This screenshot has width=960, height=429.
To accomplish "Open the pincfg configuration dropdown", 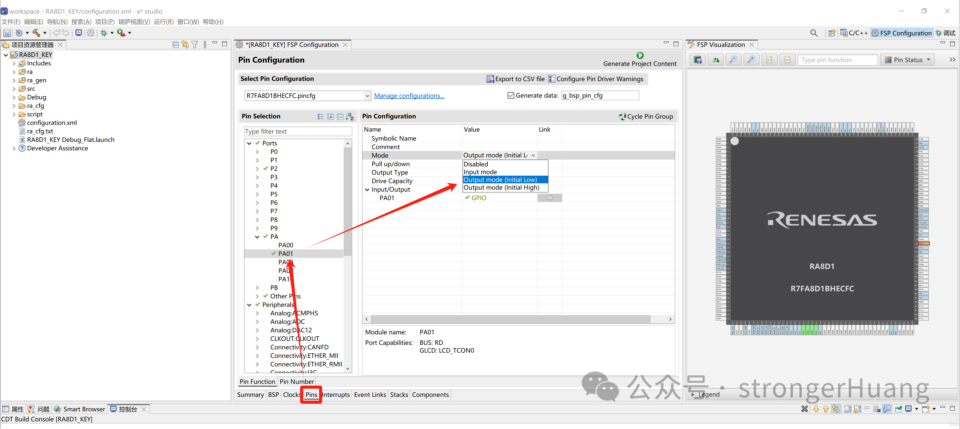I will tap(367, 95).
